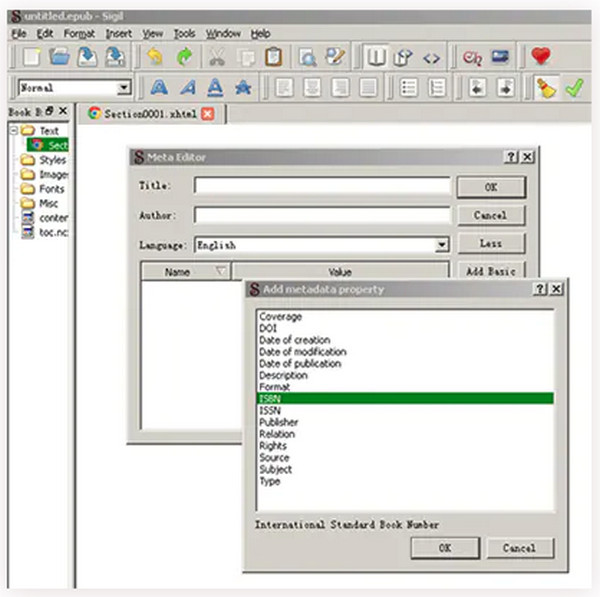The height and width of the screenshot is (597, 600).
Task: Close the Section0001.xhtml tab
Action: pyautogui.click(x=208, y=114)
